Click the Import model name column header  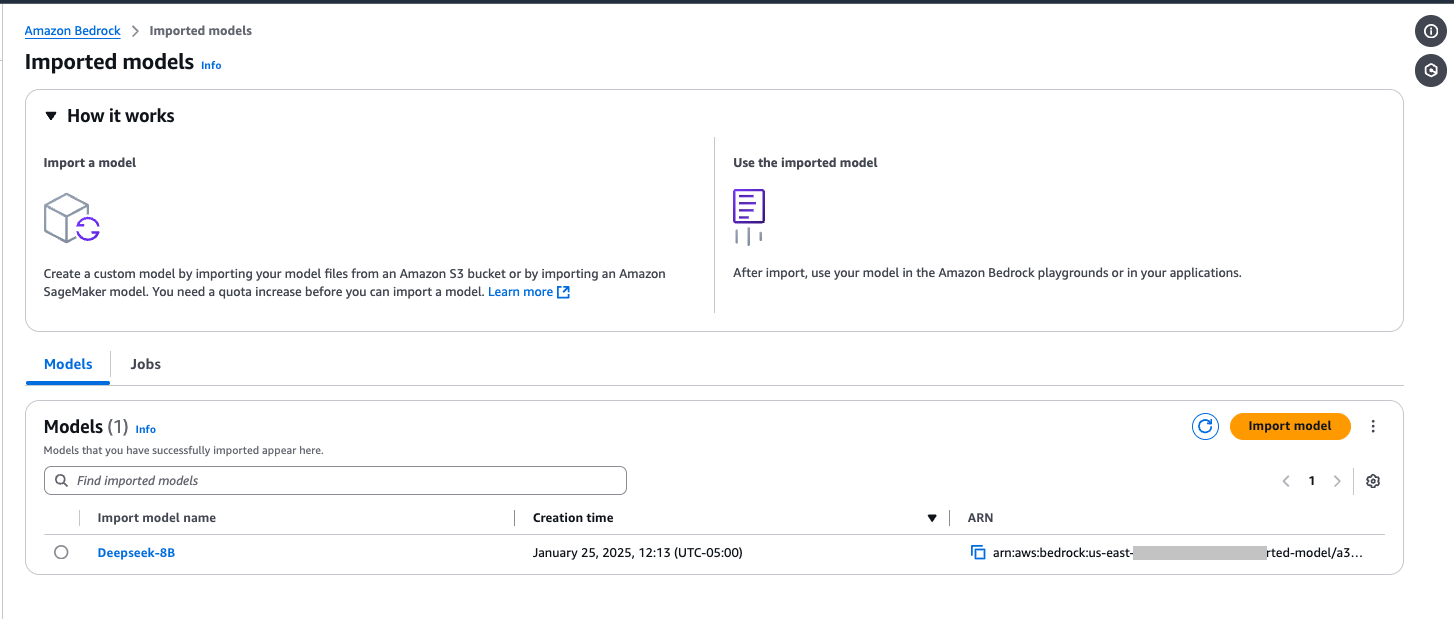tap(157, 518)
